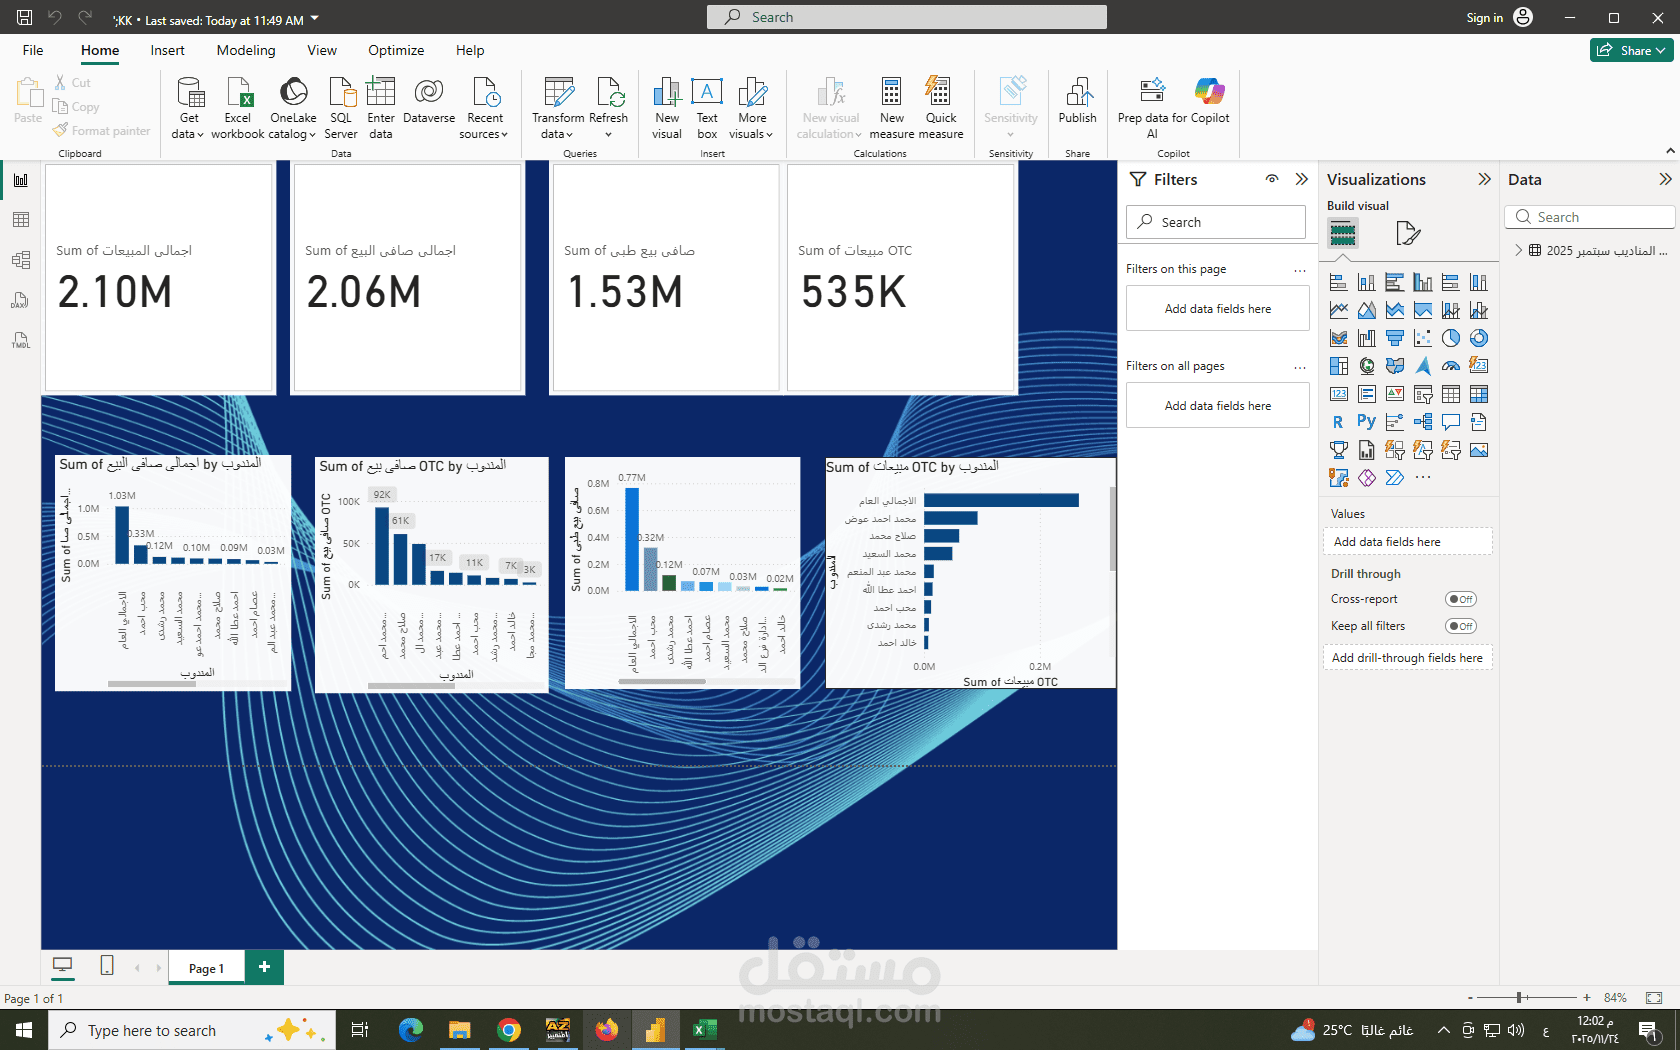
Task: Choose the Line chart visual
Action: point(1338,311)
